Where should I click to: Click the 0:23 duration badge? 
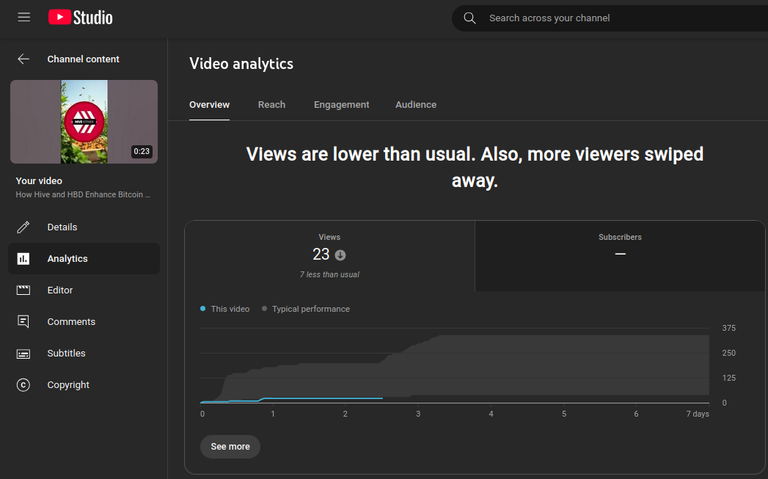click(x=142, y=151)
